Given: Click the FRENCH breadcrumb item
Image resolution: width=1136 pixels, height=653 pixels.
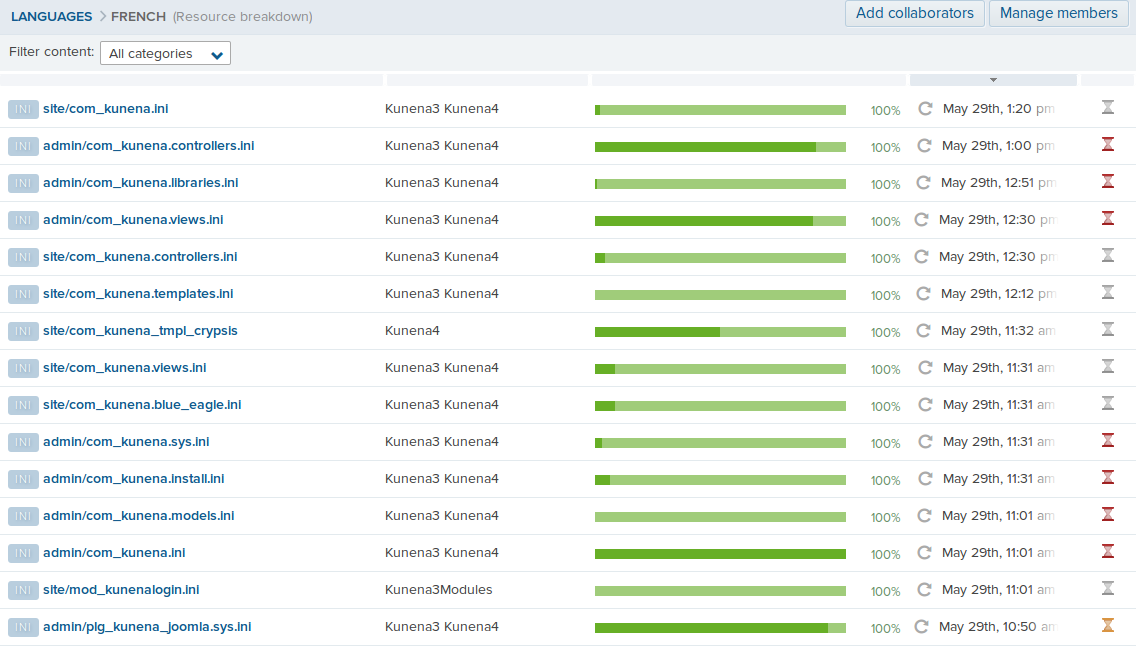Looking at the screenshot, I should [138, 17].
